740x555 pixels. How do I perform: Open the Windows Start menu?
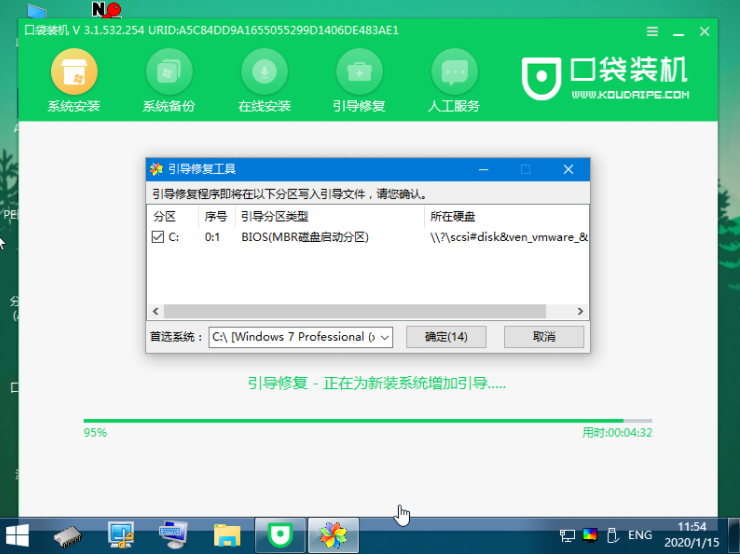pyautogui.click(x=17, y=535)
